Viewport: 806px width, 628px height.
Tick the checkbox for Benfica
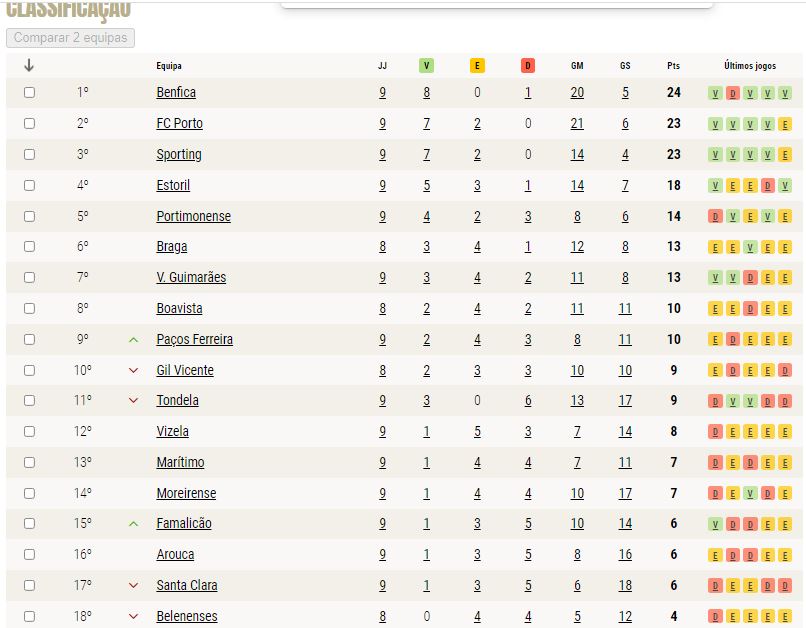[29, 93]
